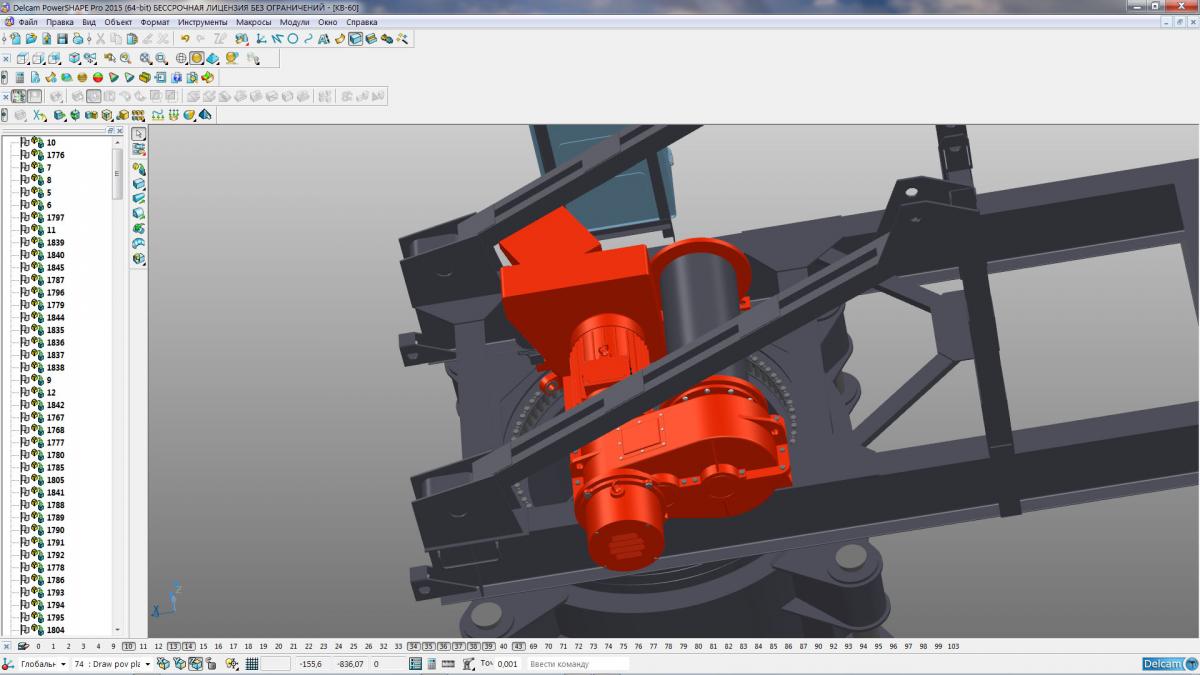
Task: Click the Save (floppy disk) icon
Action: [x=62, y=39]
